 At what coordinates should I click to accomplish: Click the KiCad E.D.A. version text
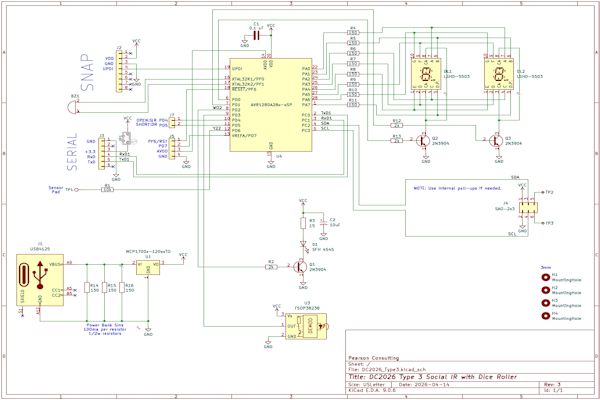372,390
